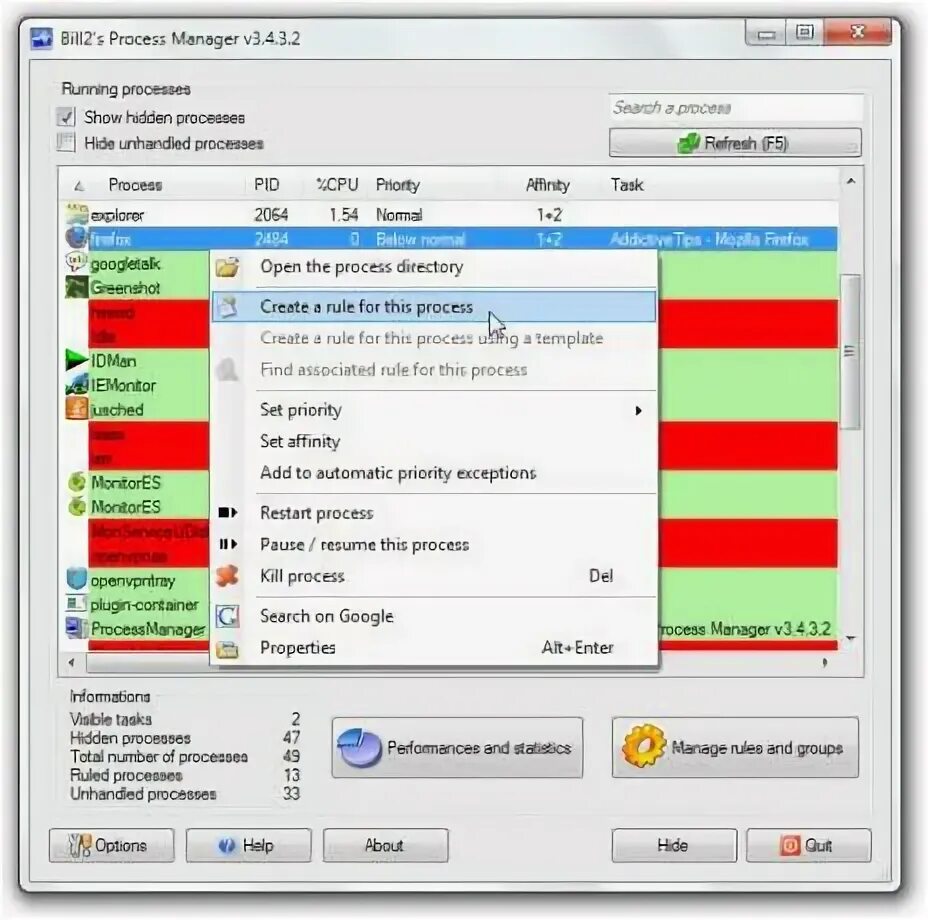Viewport: 928px width, 920px height.
Task: Click the scroll up arrow of process list
Action: pos(850,181)
